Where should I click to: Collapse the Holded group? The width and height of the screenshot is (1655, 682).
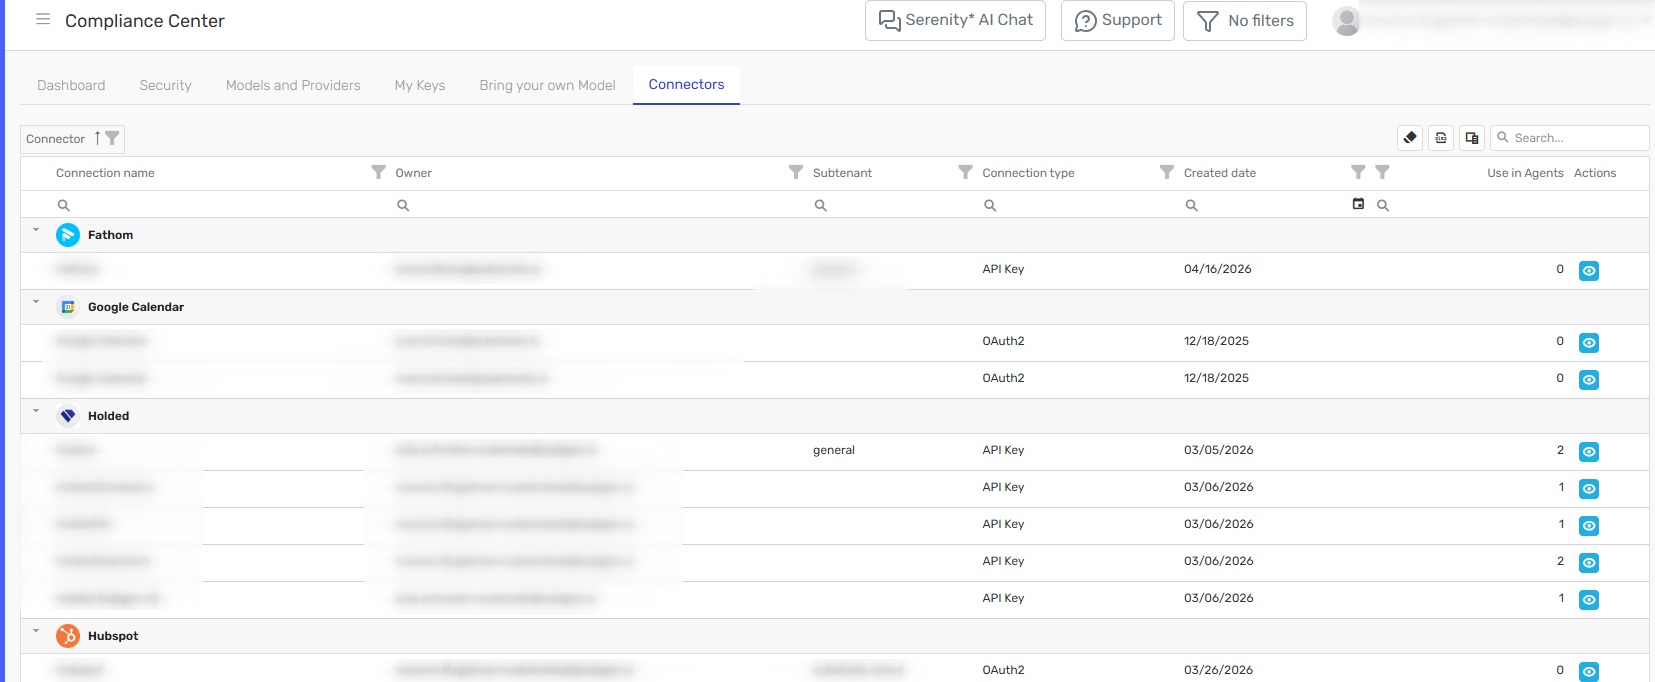point(36,411)
